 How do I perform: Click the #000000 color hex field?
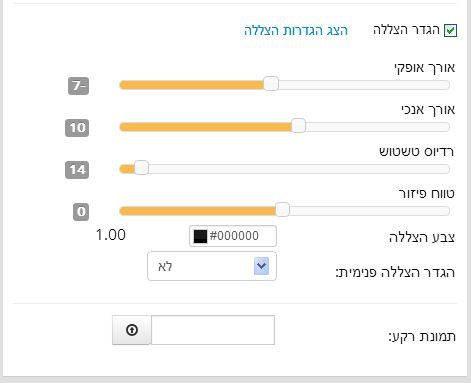pyautogui.click(x=233, y=236)
